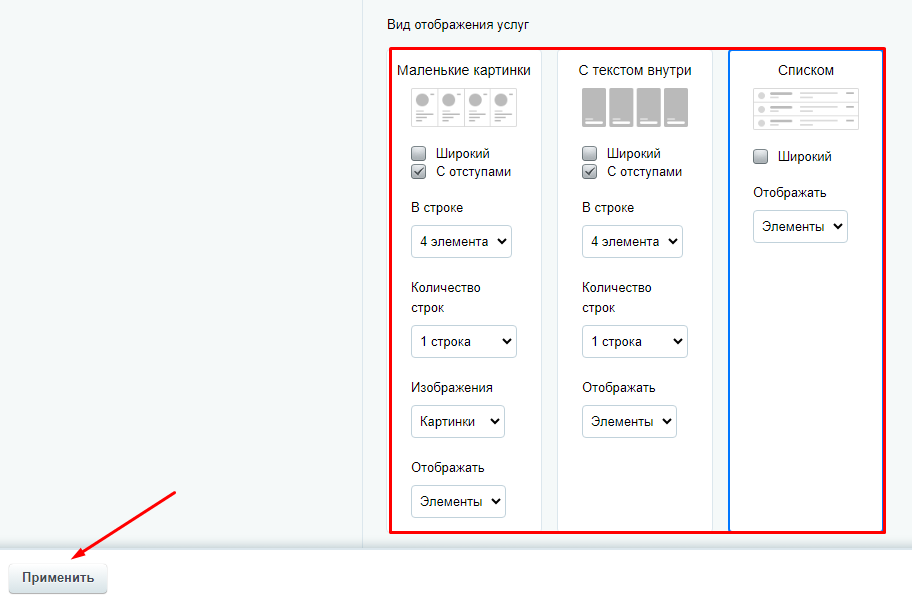
Task: Open Отображать dropdown under Маленькие картинки
Action: [x=458, y=501]
